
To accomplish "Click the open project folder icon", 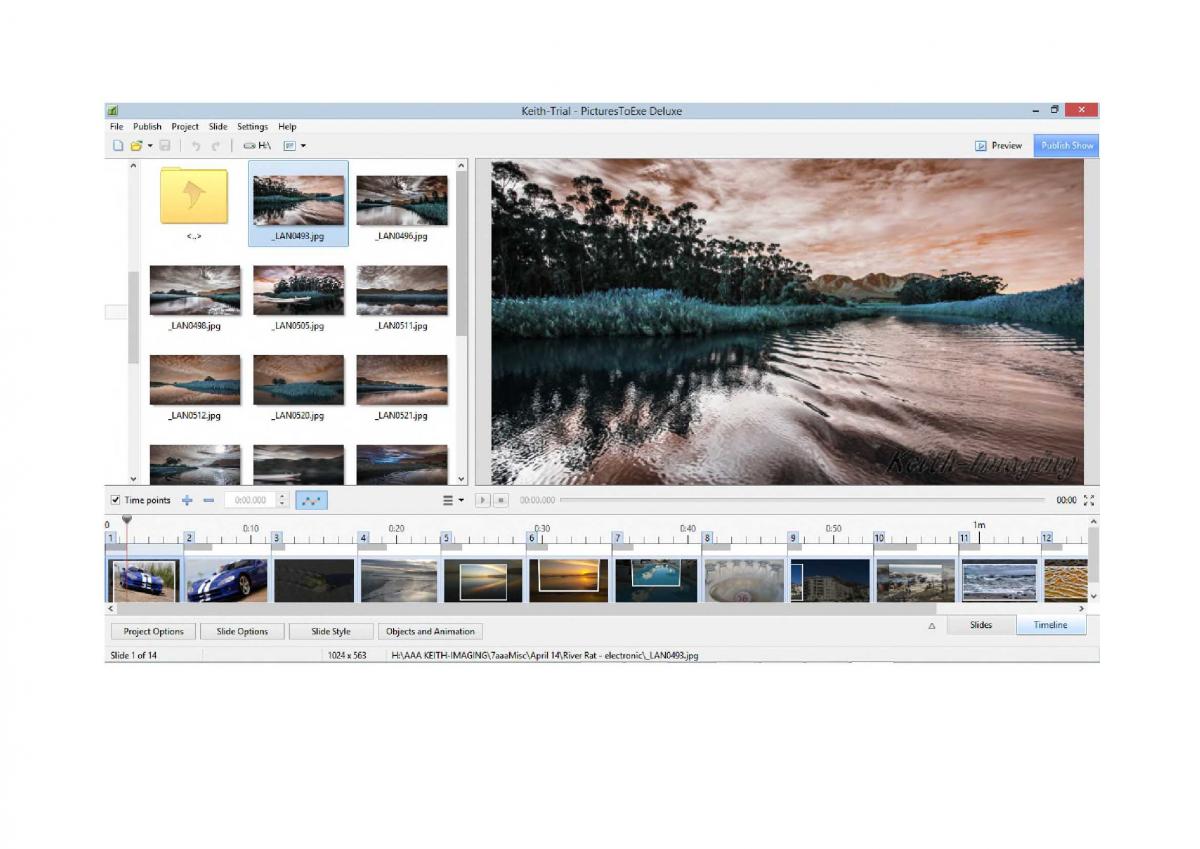I will point(136,146).
